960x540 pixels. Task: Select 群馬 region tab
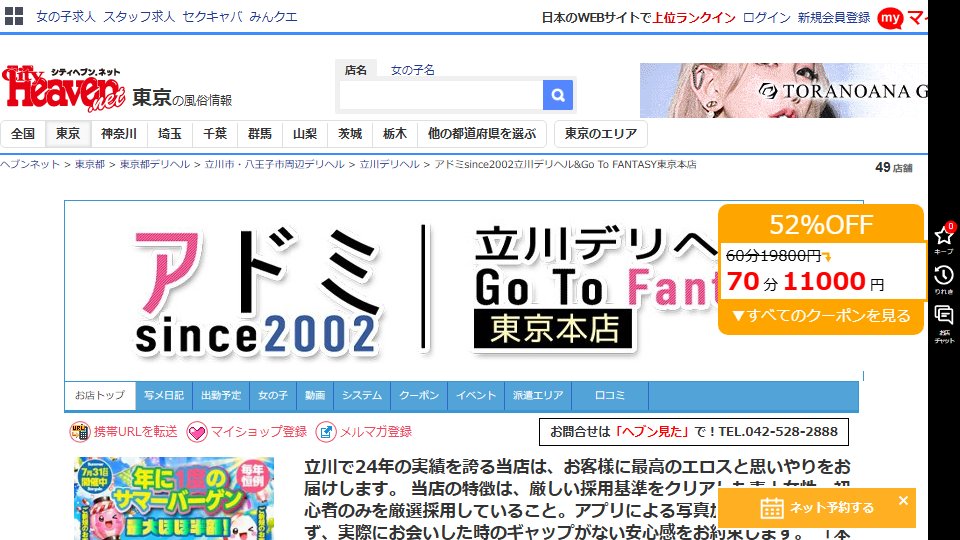coord(260,133)
